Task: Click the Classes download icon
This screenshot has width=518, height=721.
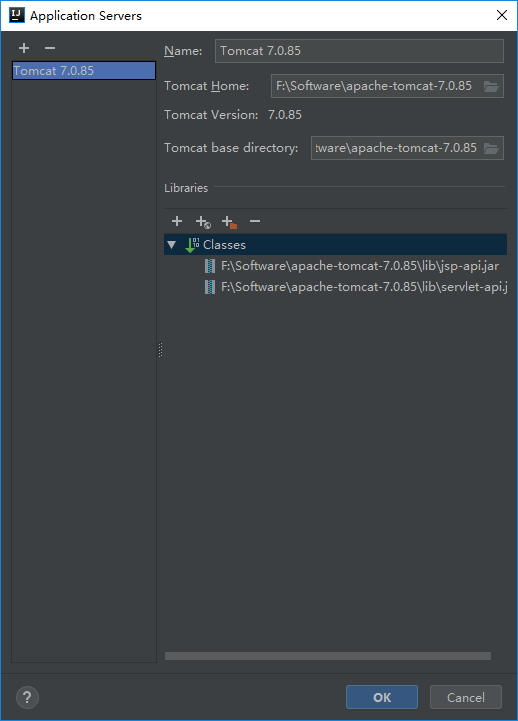Action: coord(192,245)
